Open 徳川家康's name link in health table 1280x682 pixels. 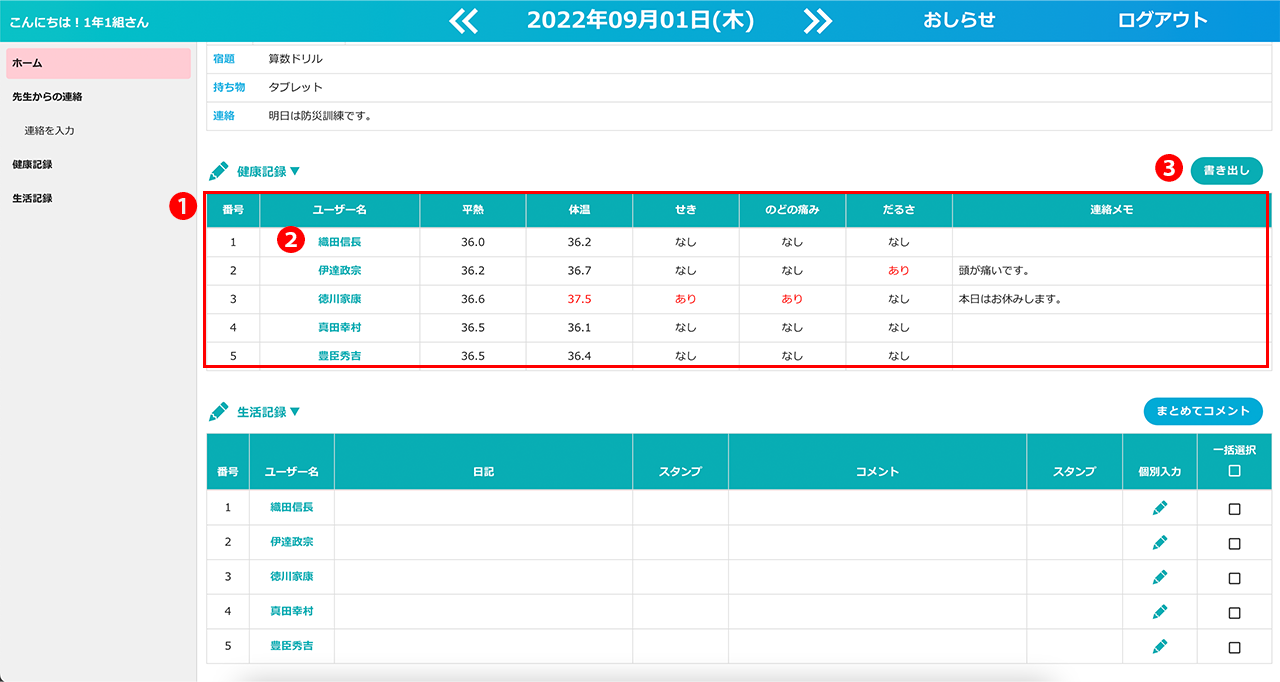(339, 299)
